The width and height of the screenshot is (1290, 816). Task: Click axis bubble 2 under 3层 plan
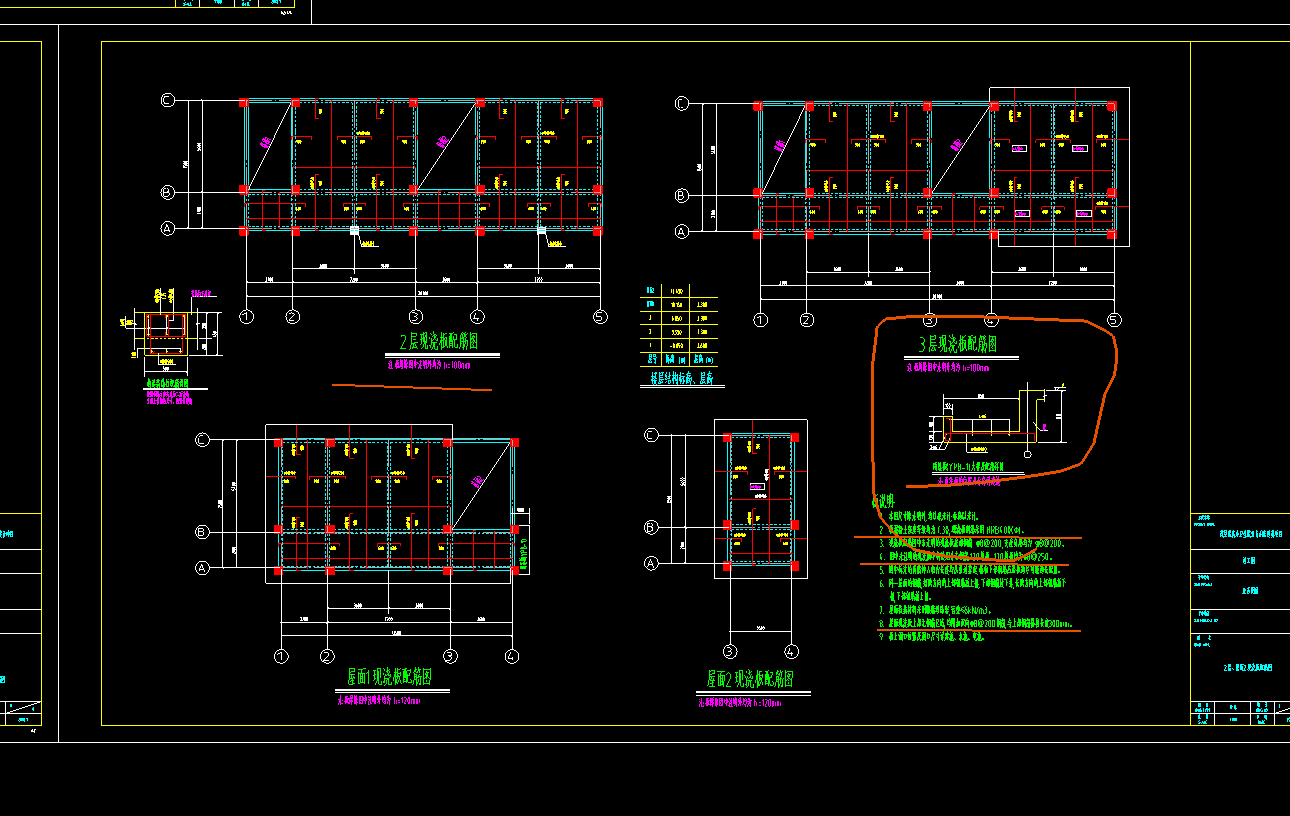[806, 320]
